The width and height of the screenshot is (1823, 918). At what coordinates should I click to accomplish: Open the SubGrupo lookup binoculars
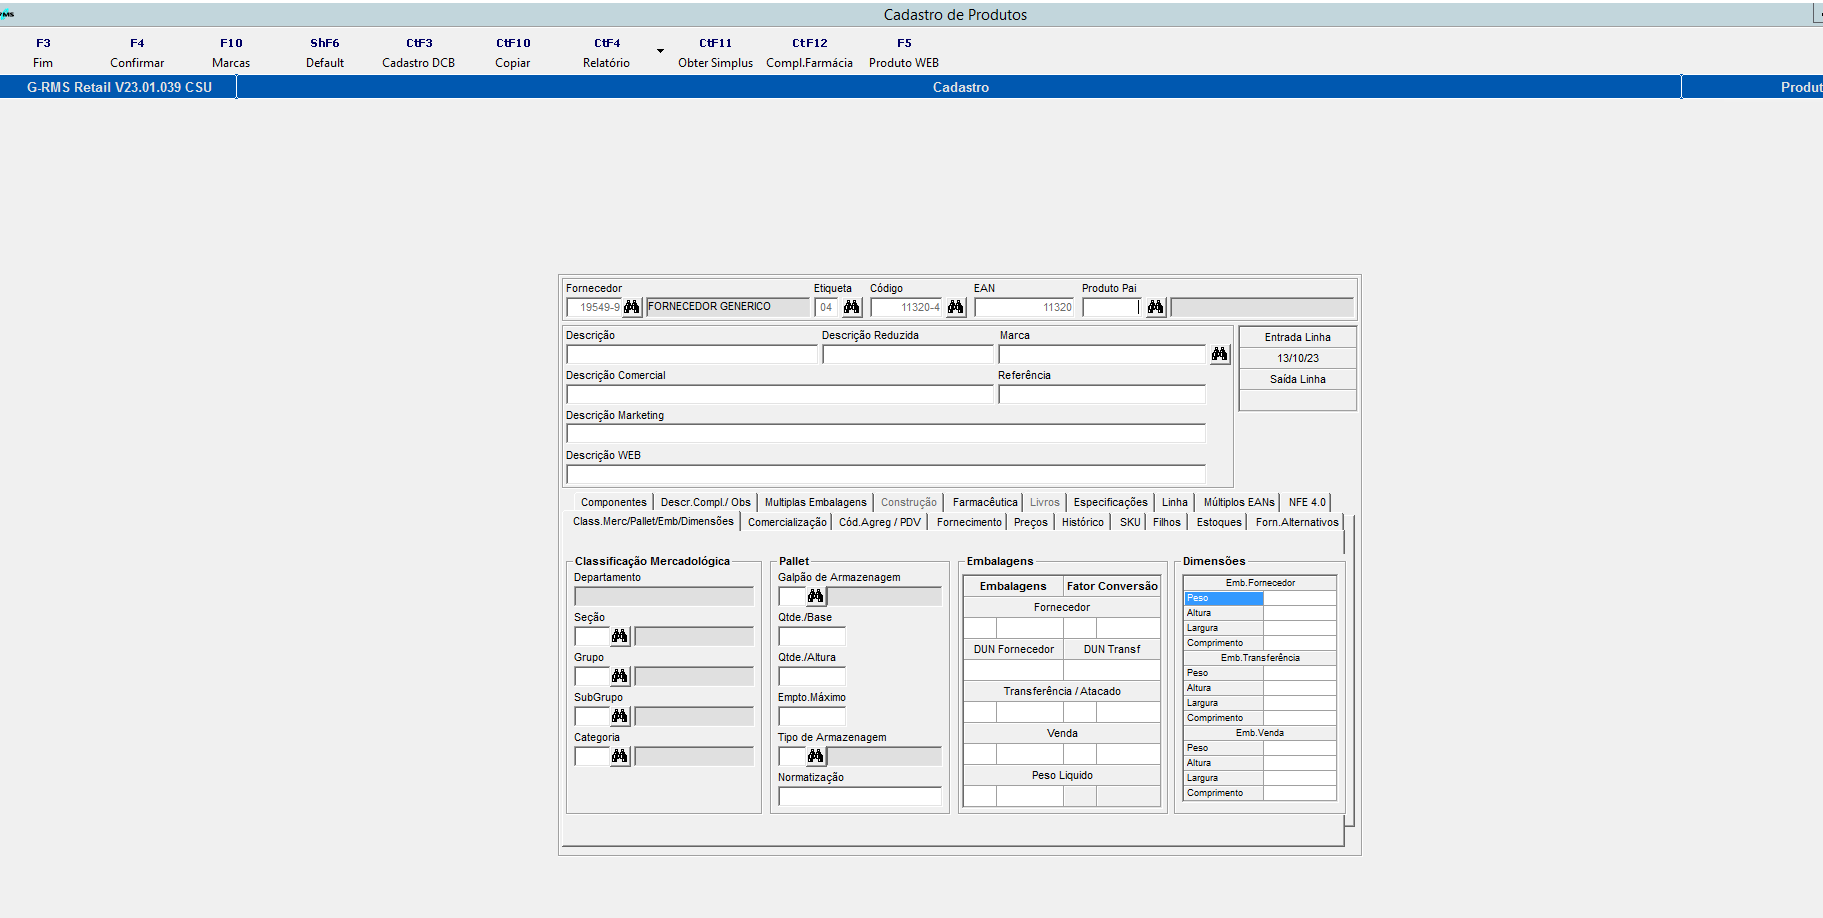619,716
